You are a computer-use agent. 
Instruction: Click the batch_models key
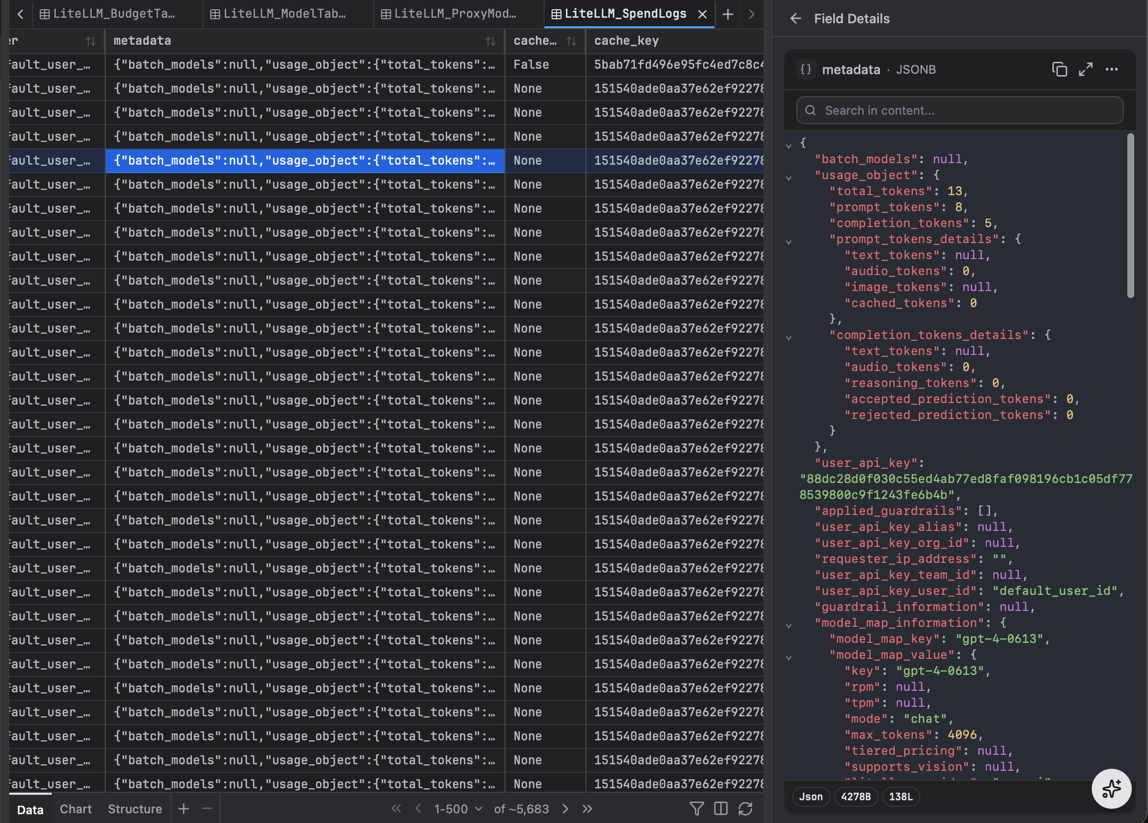[866, 159]
